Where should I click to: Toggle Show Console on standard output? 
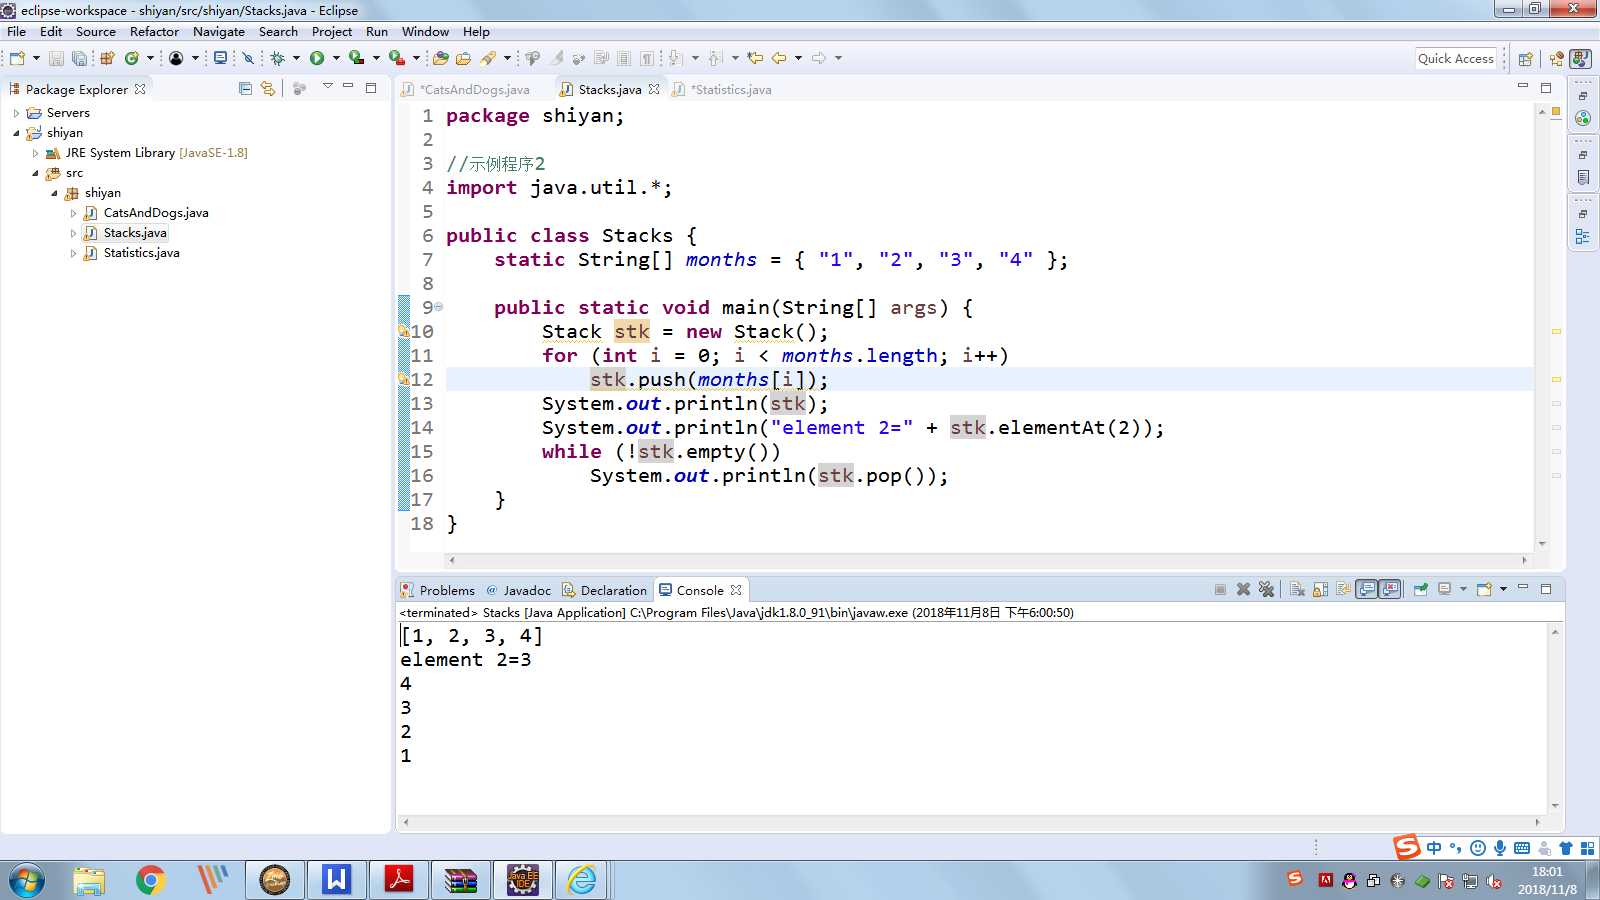(x=1366, y=589)
